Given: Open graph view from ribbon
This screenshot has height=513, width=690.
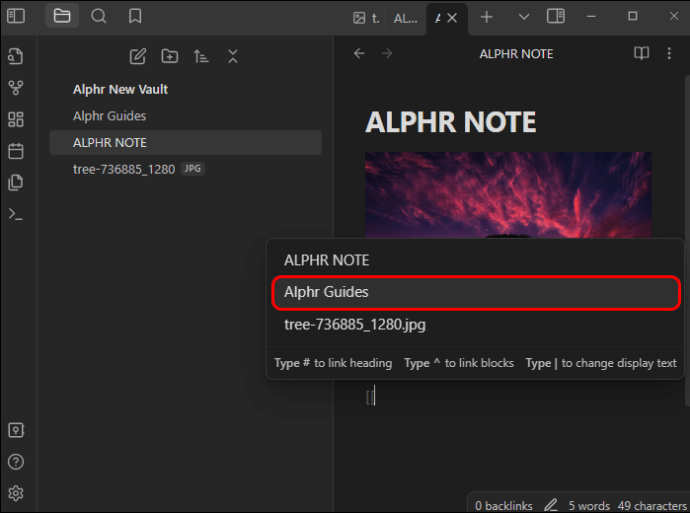Looking at the screenshot, I should coord(16,88).
